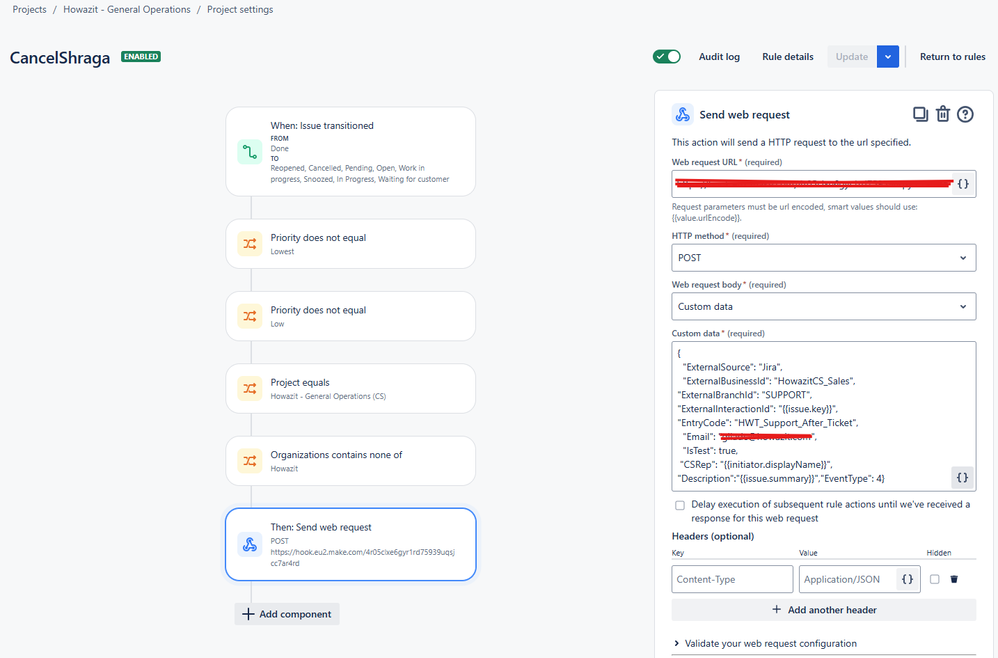Insert smart value in Web request URL
The width and height of the screenshot is (998, 658).
pos(963,184)
